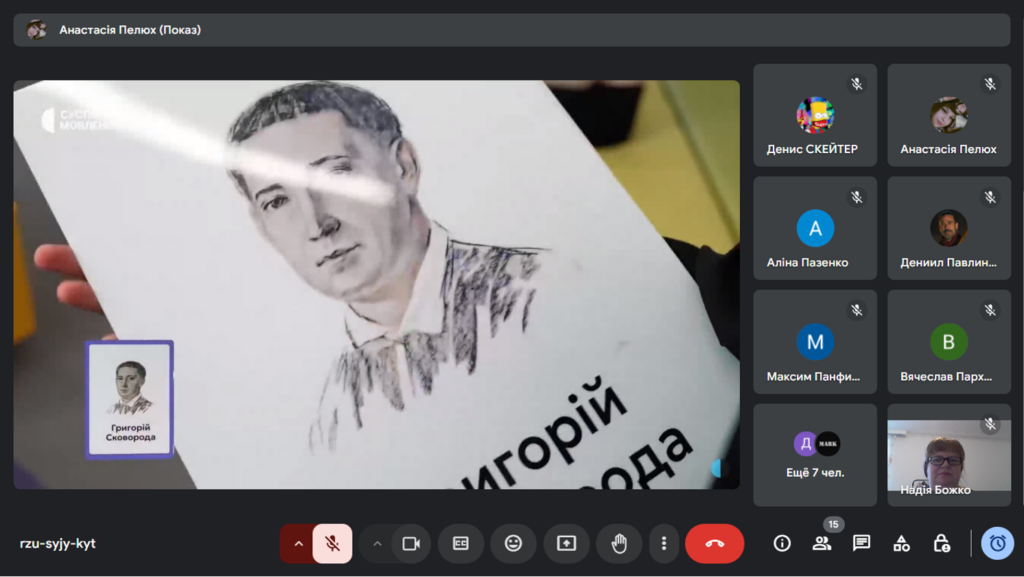This screenshot has height=577, width=1024.
Task: Select Надія Божко's video tile
Action: pos(949,454)
